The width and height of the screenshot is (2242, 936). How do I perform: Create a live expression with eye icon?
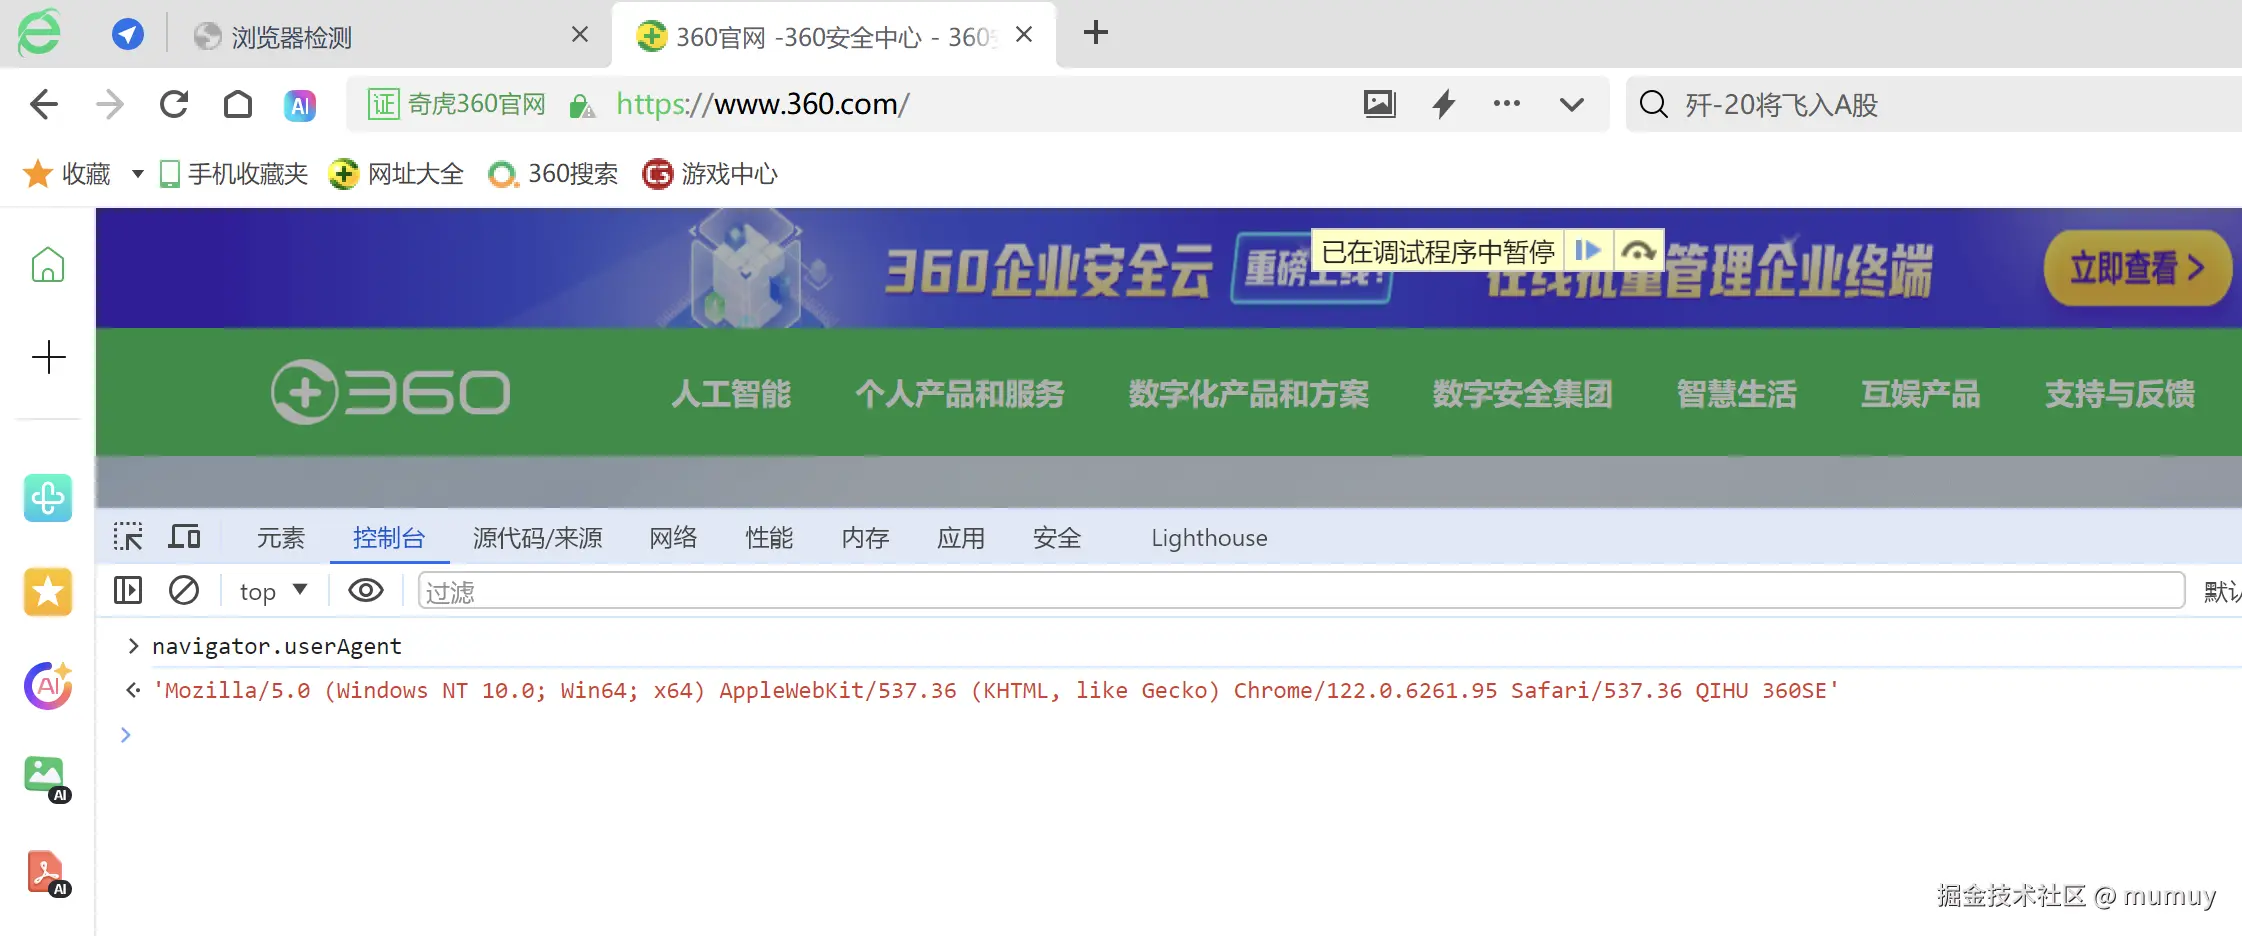366,591
